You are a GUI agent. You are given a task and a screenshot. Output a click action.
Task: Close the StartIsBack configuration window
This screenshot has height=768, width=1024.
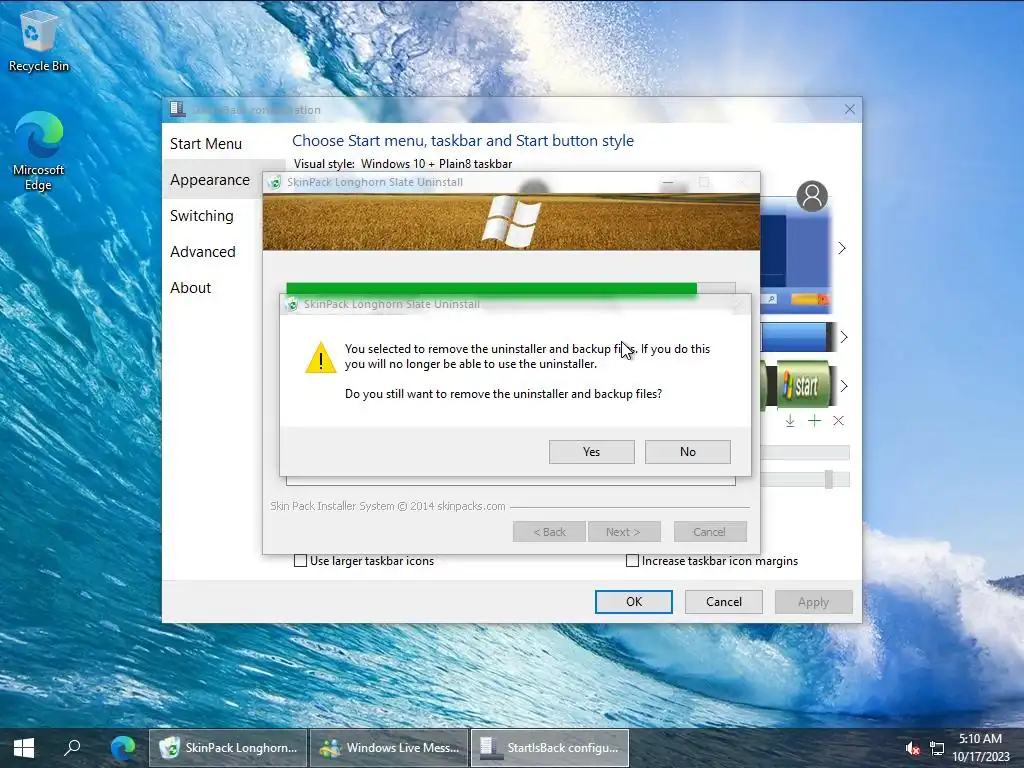849,110
